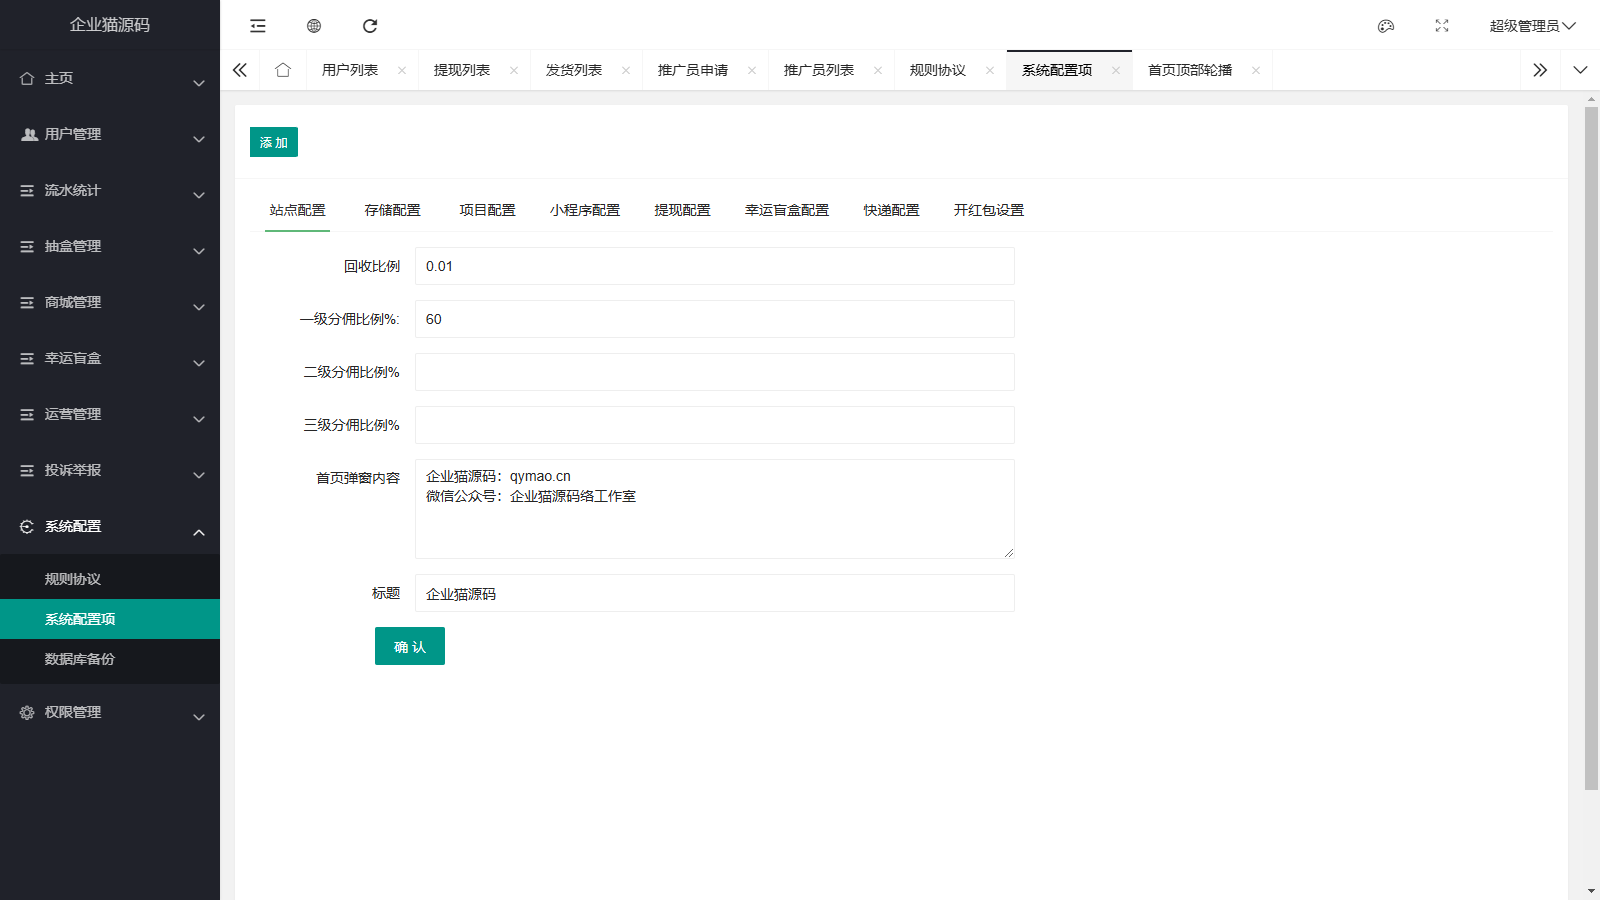Click the 二级分佣比例% input field

714,372
